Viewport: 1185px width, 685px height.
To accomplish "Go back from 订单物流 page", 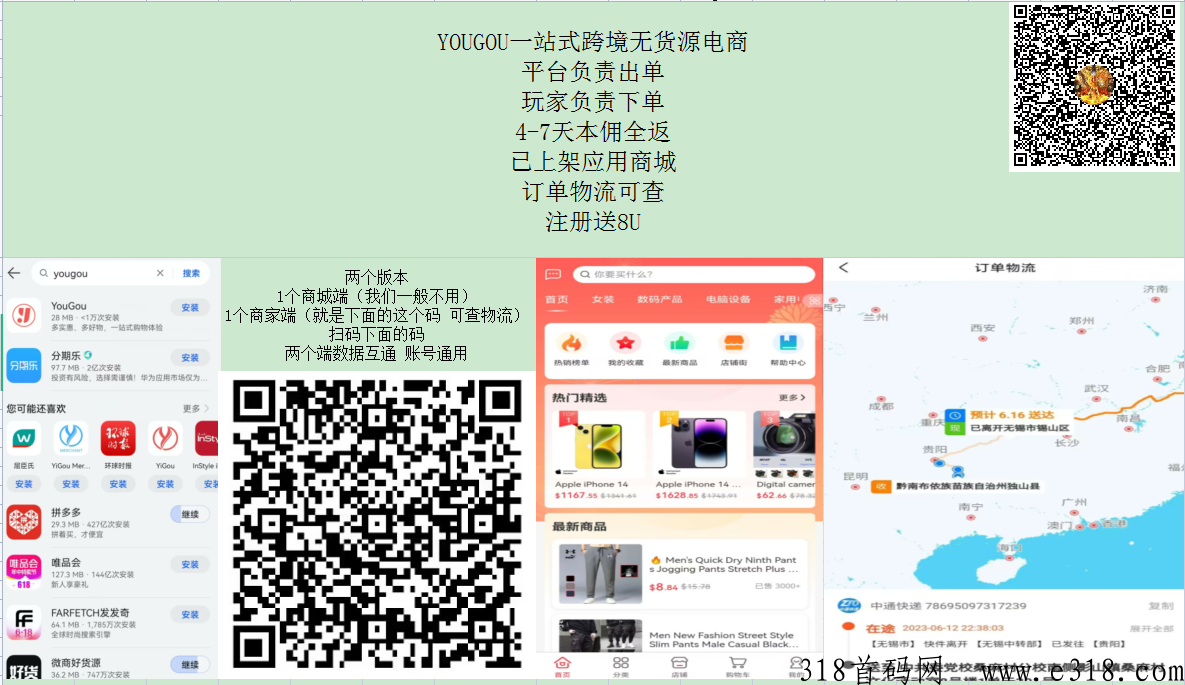I will (x=843, y=268).
